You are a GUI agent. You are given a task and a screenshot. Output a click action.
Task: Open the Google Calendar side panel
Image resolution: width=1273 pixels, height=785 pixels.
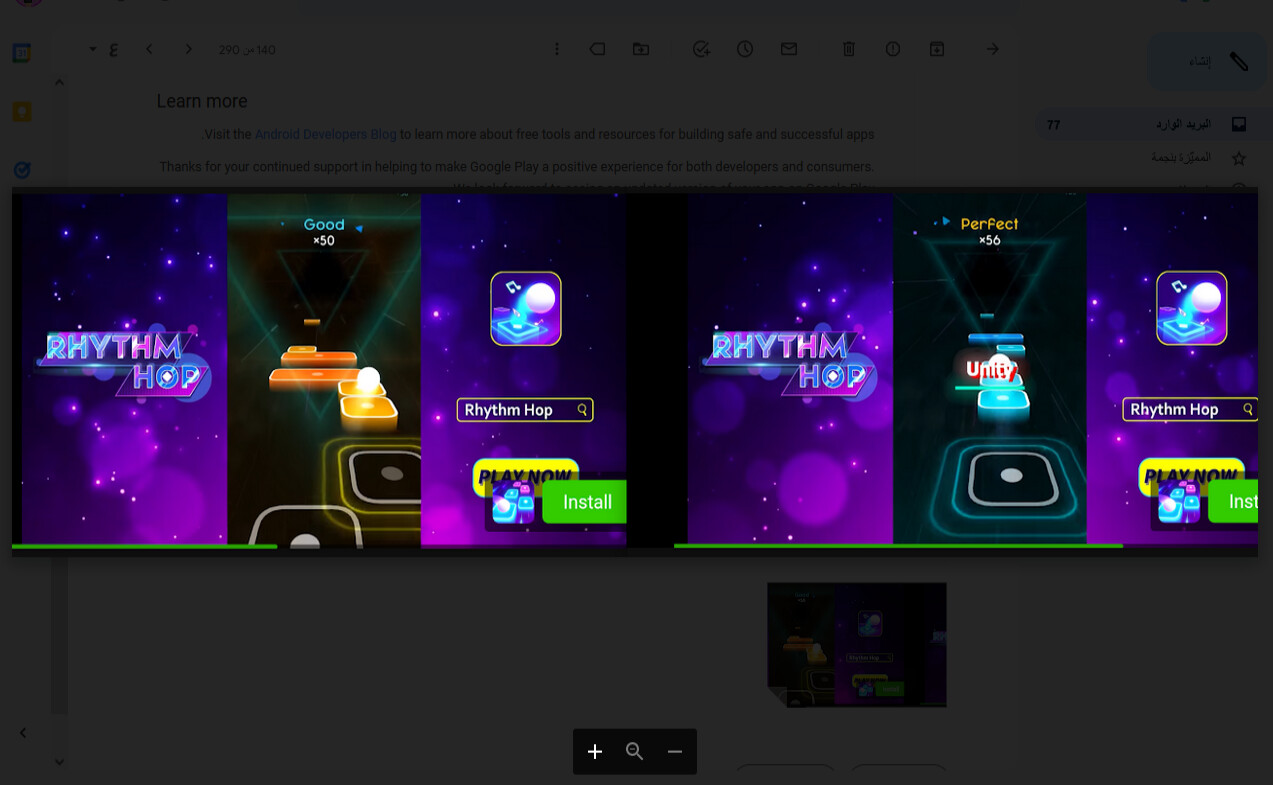point(22,52)
